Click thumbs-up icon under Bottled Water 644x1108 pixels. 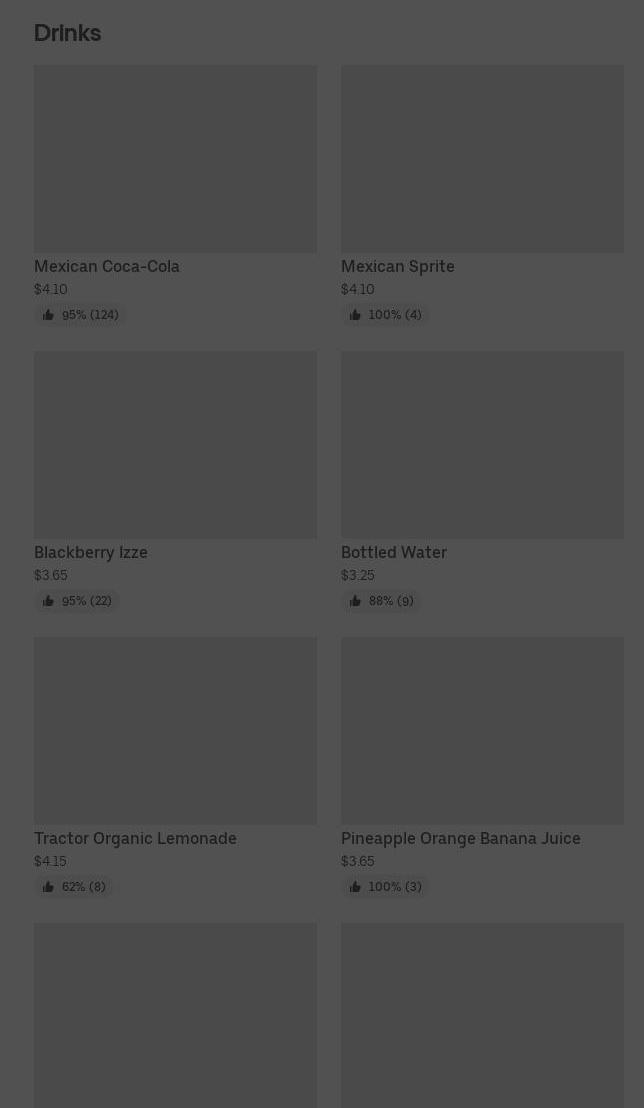click(355, 601)
